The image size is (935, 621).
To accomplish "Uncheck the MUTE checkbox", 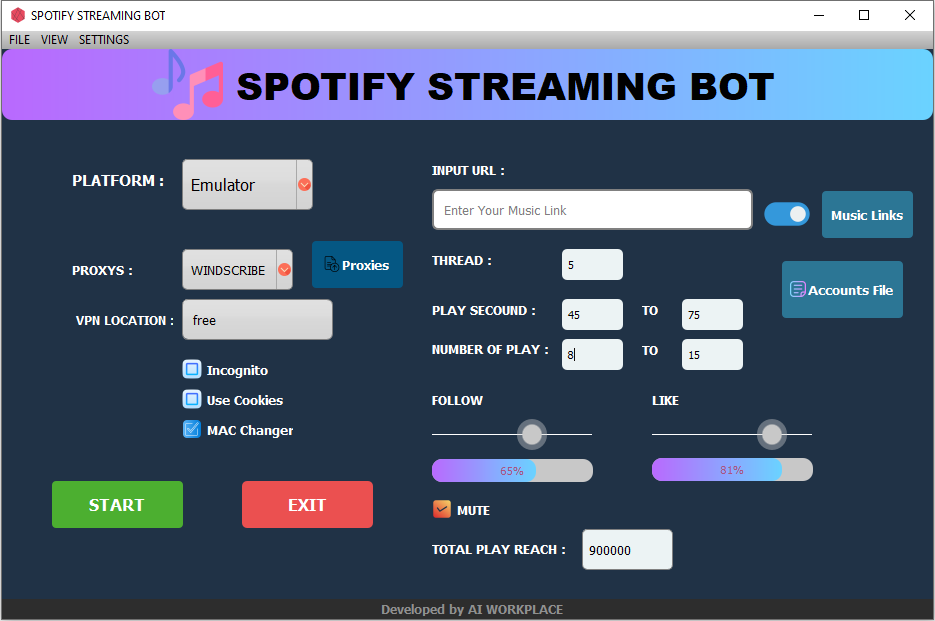I will (x=442, y=509).
